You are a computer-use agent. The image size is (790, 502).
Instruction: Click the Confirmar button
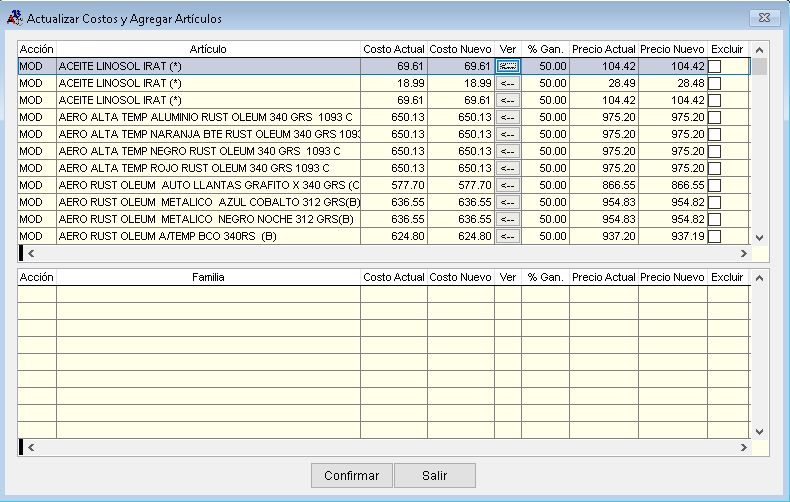tap(351, 476)
